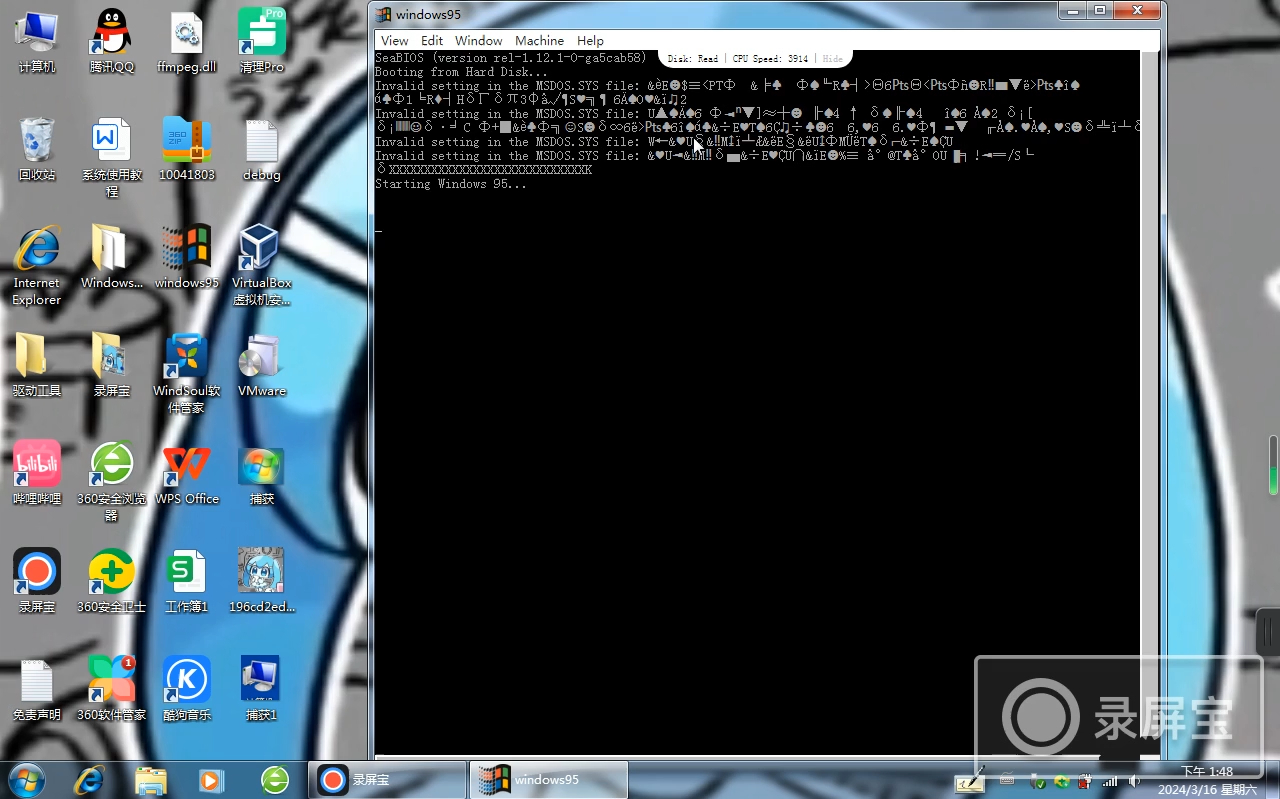This screenshot has width=1280, height=799.
Task: Launch Internet Explorer from the taskbar
Action: coord(90,780)
